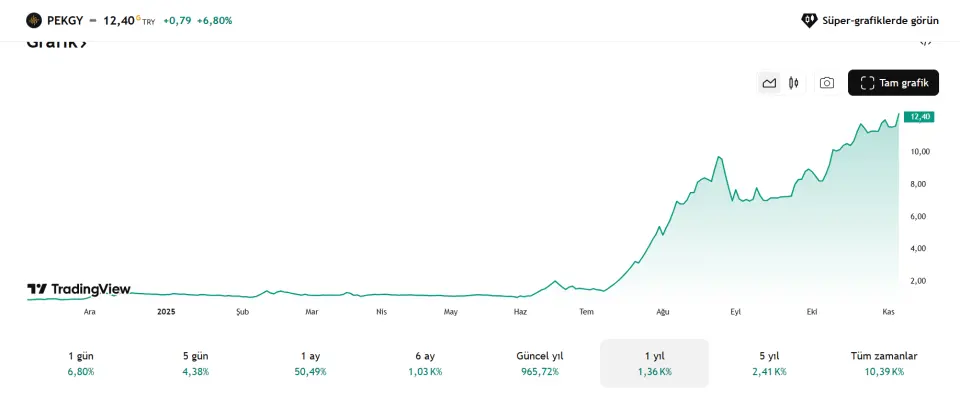Switch to candlestick chart style
Screen dimensions: 960x406
coord(794,83)
